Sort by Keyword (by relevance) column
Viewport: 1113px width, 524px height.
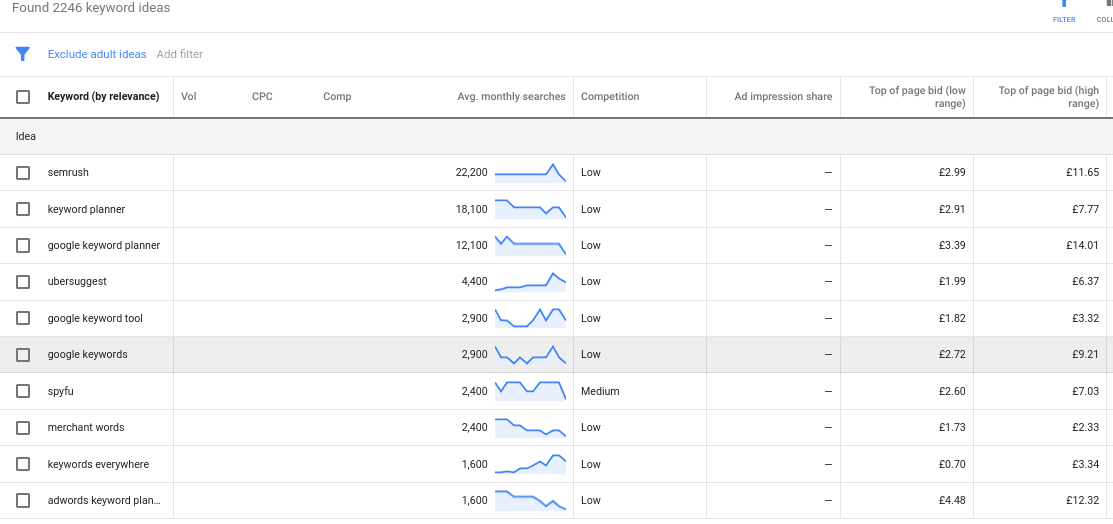[x=103, y=97]
